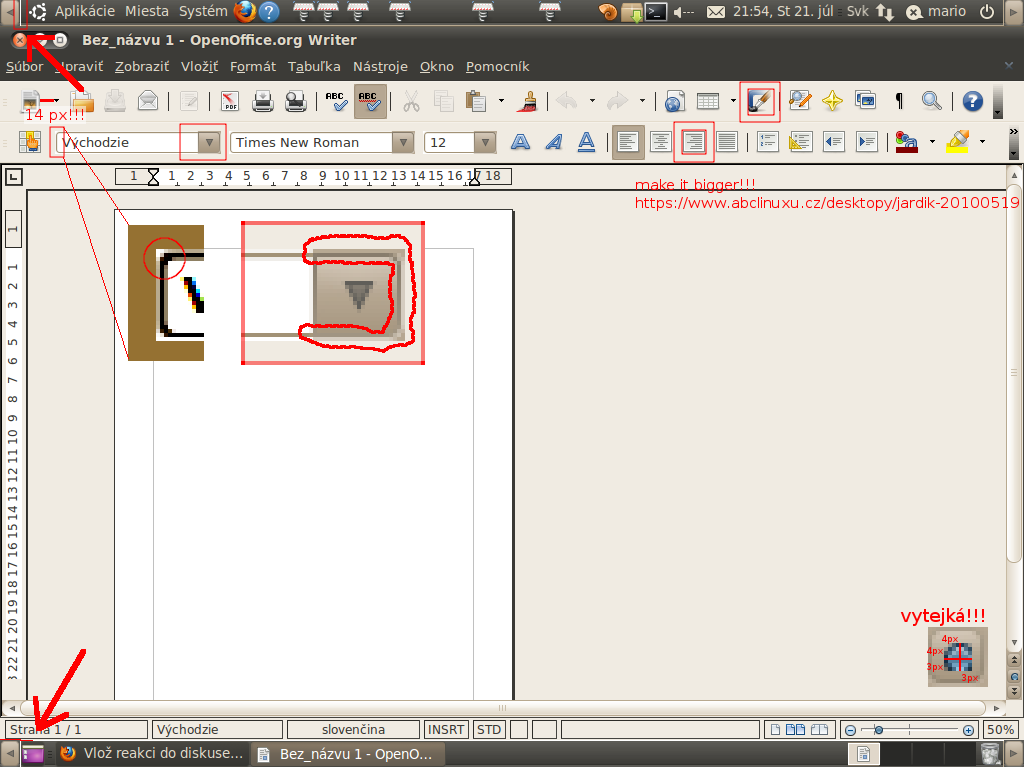
Task: Apply the font color
Action: pyautogui.click(x=906, y=142)
